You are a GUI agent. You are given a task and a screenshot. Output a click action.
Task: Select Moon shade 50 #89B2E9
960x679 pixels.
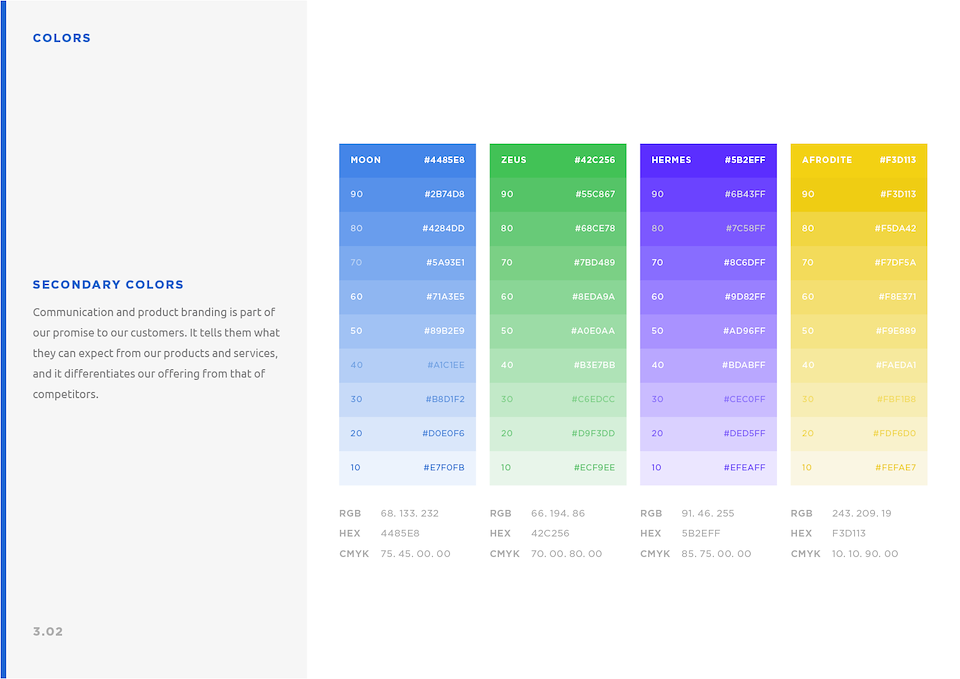[407, 331]
